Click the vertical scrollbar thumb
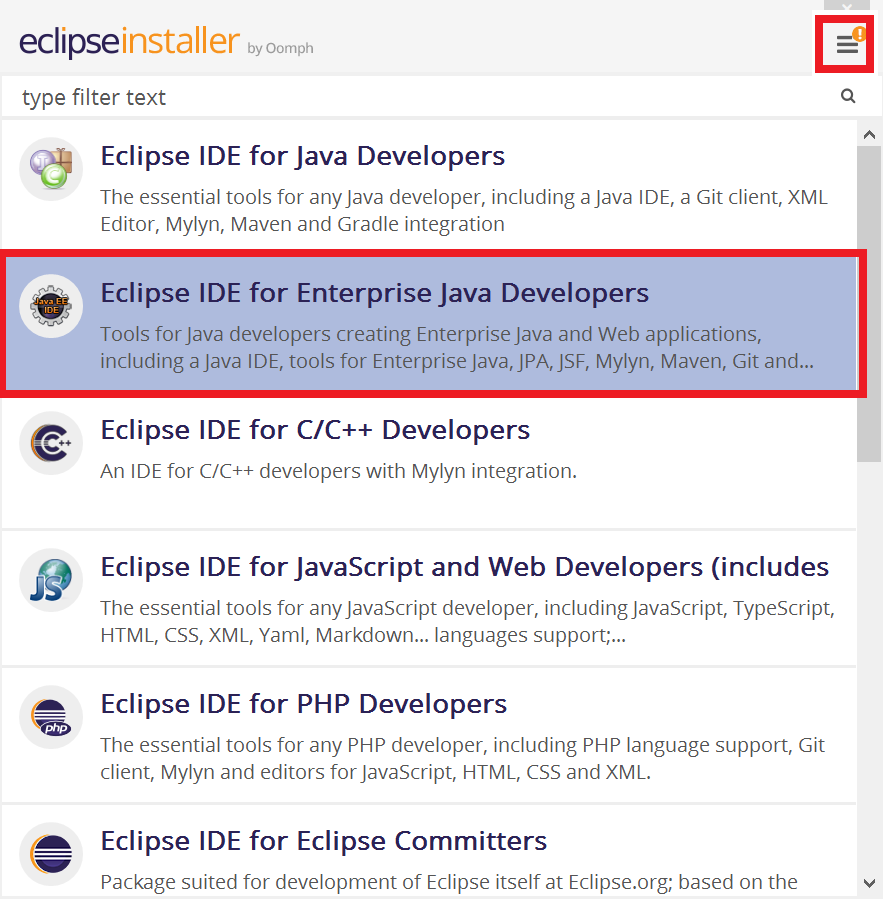Viewport: 883px width, 899px height. (869, 304)
